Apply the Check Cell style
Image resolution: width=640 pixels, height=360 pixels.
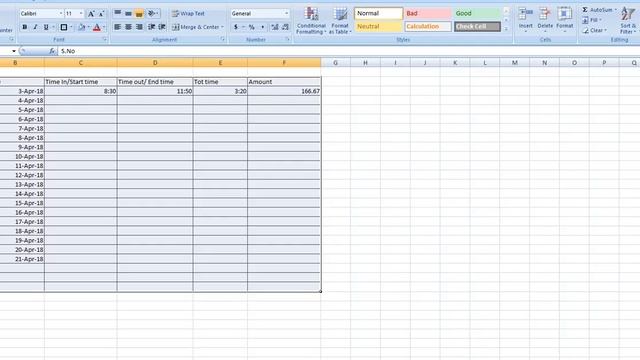pyautogui.click(x=477, y=27)
